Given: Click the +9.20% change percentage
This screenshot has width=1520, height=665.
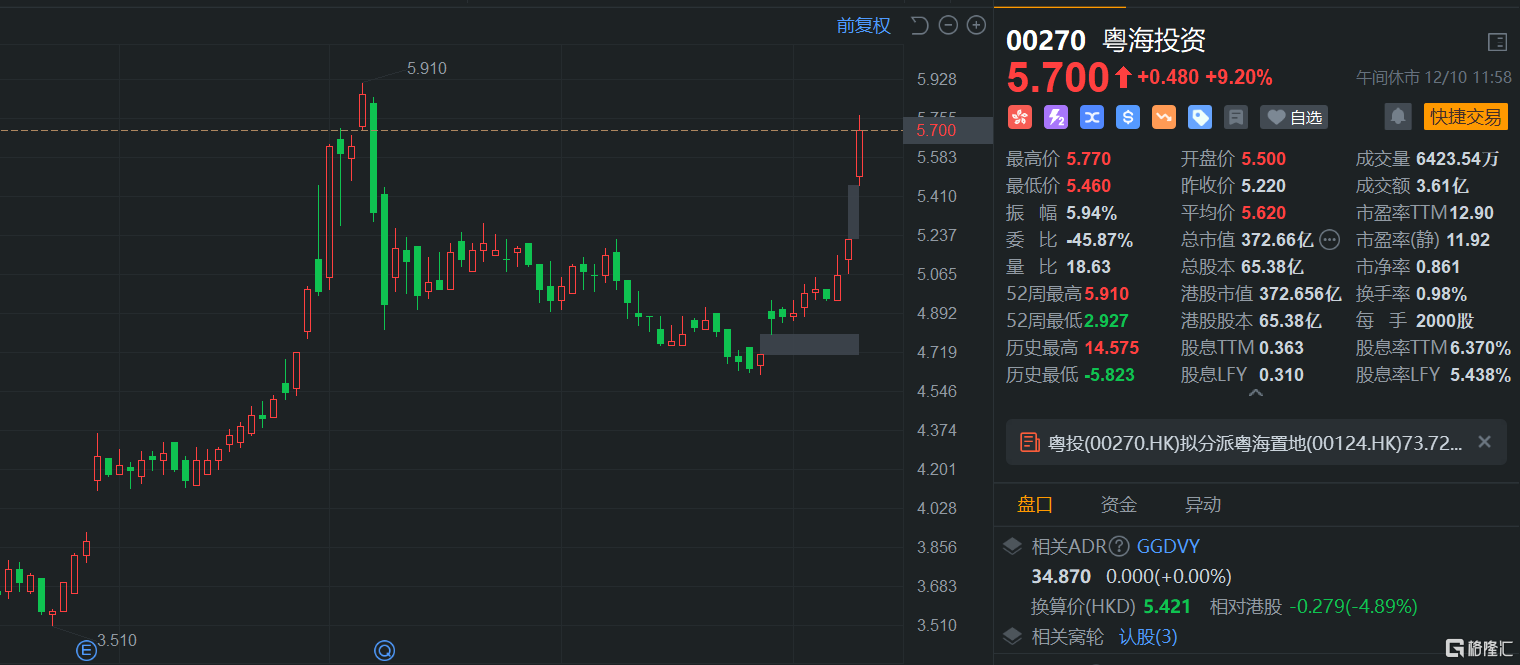Looking at the screenshot, I should (x=1239, y=77).
